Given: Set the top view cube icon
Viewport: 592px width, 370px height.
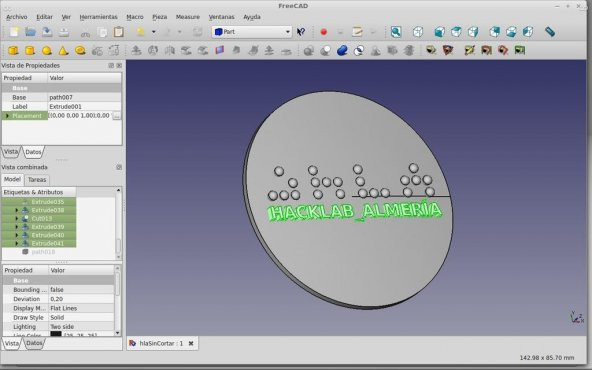Looking at the screenshot, I should click(x=456, y=32).
